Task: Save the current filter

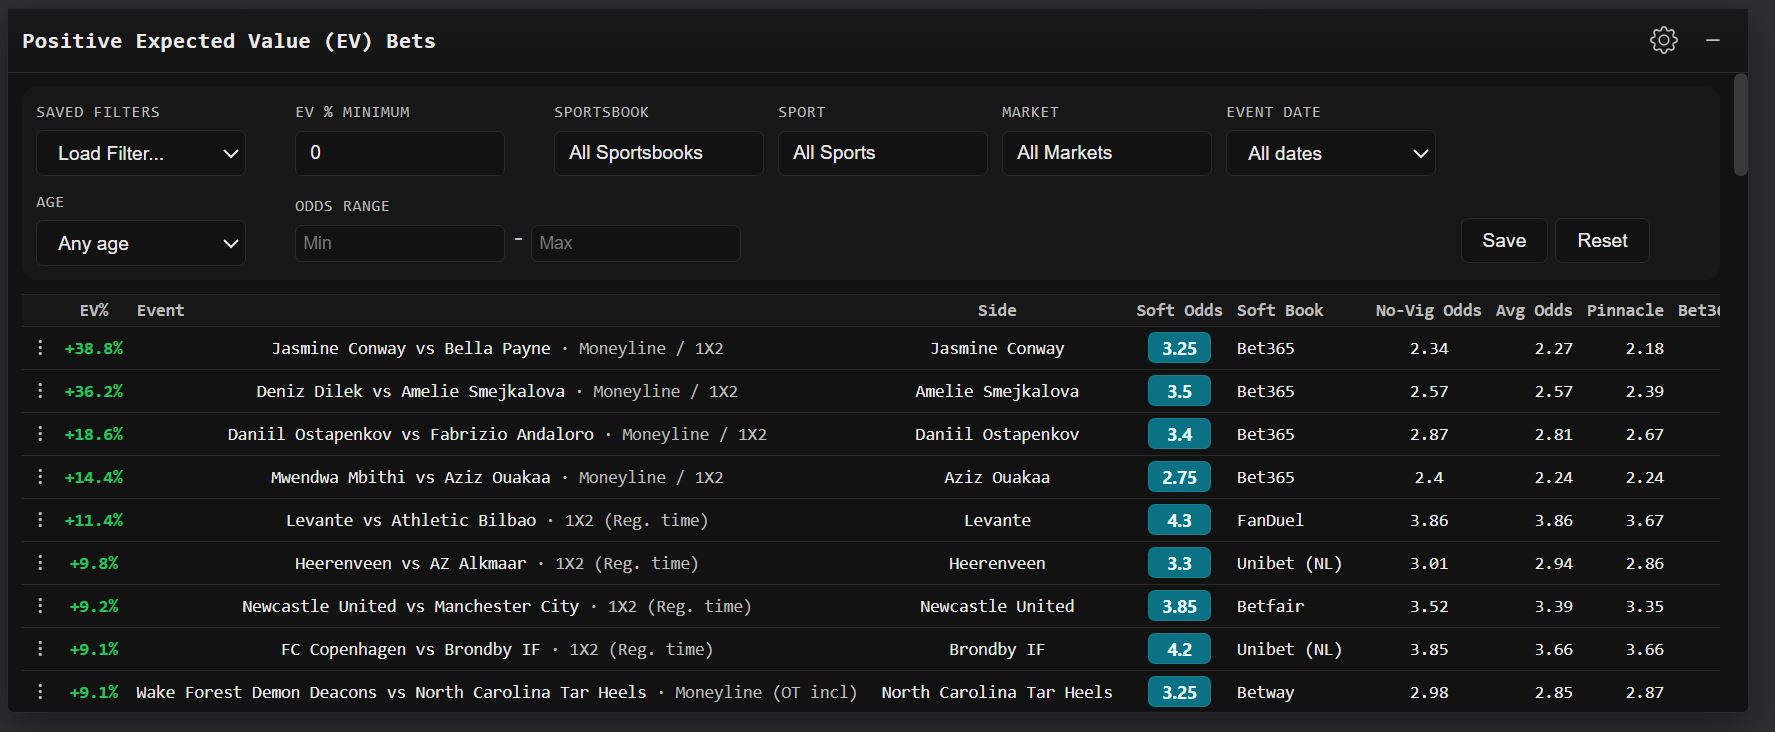Action: point(1504,241)
